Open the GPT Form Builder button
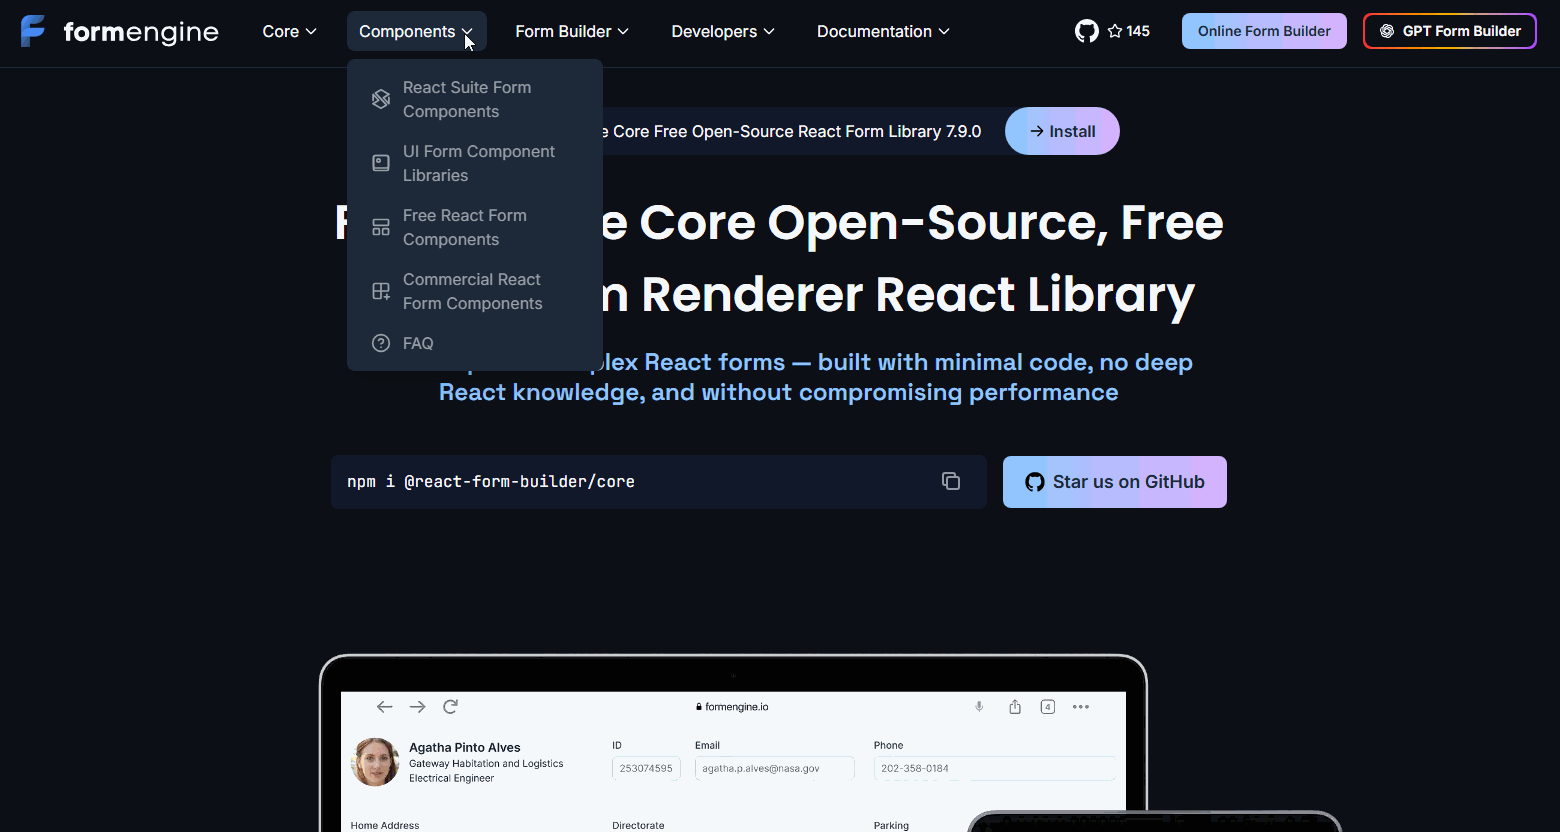The width and height of the screenshot is (1560, 832). point(1449,31)
